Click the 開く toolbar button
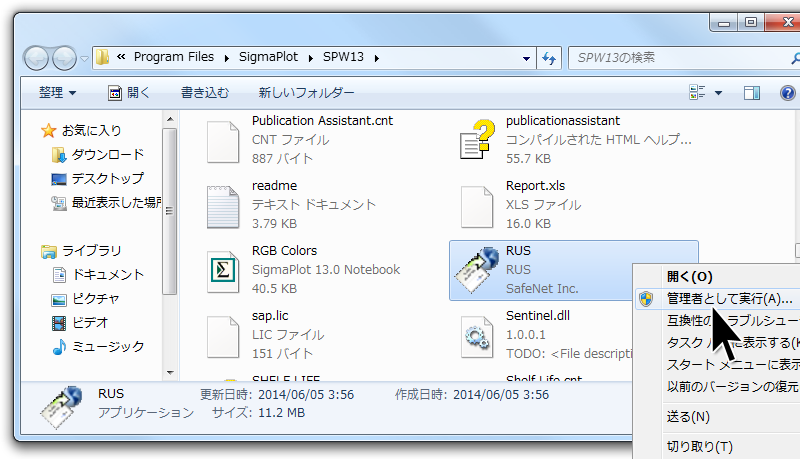800x459 pixels. (129, 93)
